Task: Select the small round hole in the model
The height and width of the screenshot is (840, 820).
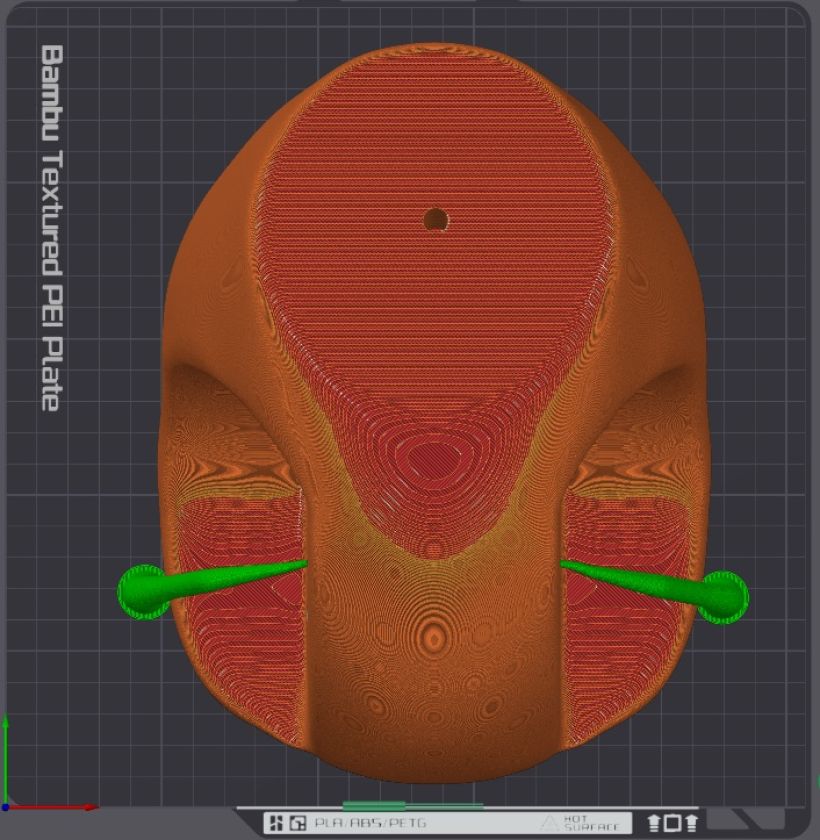Action: pos(435,218)
